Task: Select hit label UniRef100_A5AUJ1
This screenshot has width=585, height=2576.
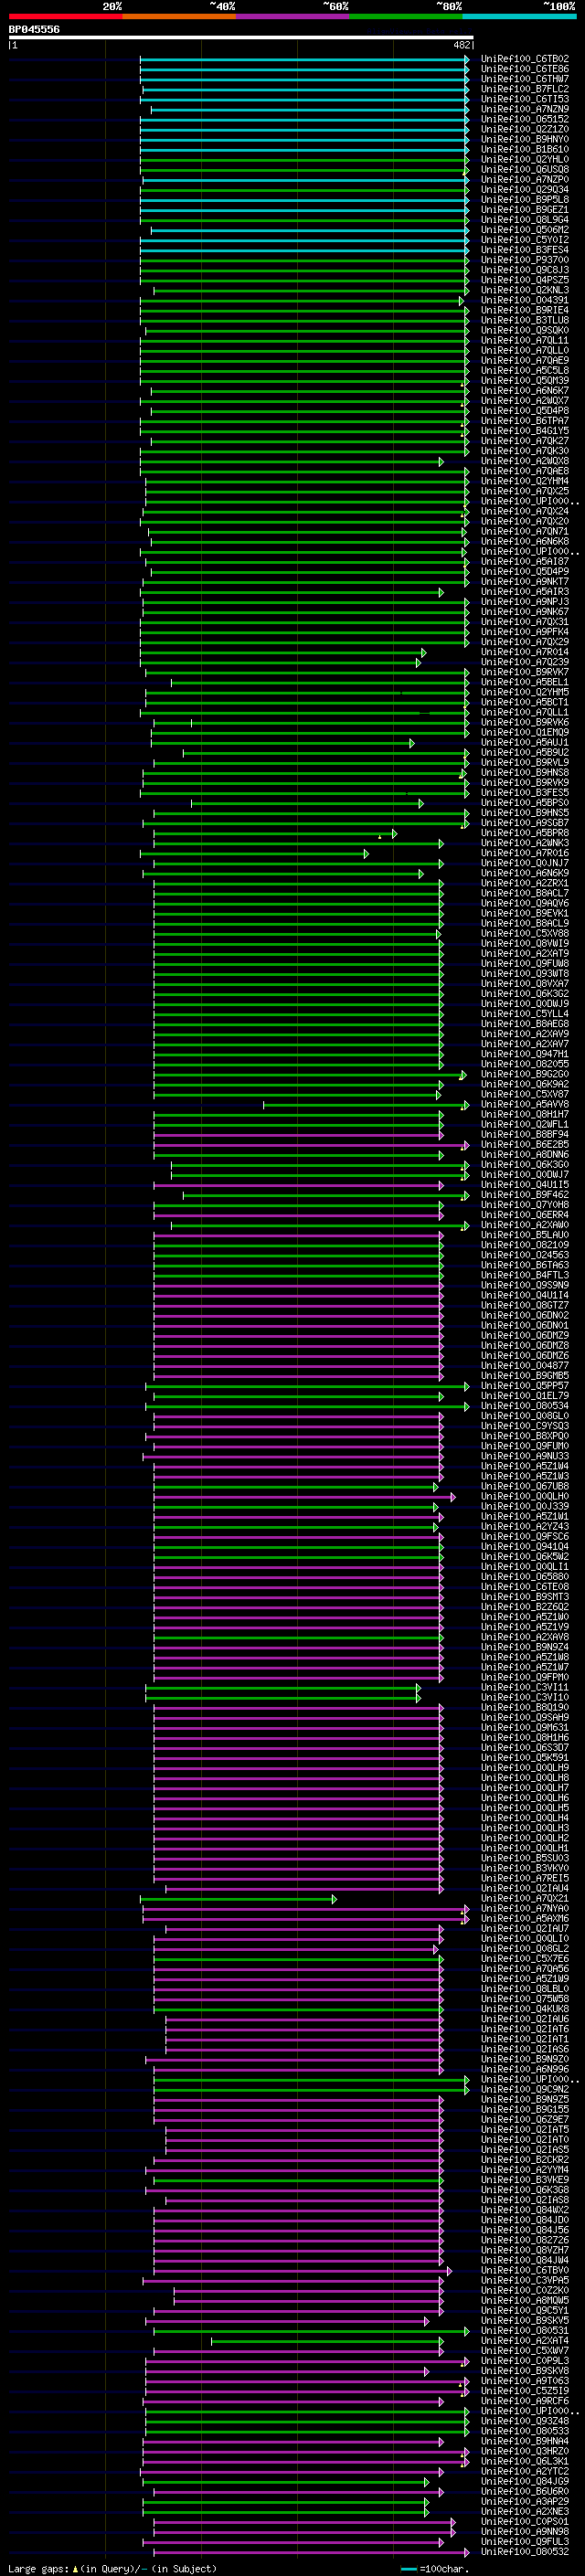Action: [525, 742]
